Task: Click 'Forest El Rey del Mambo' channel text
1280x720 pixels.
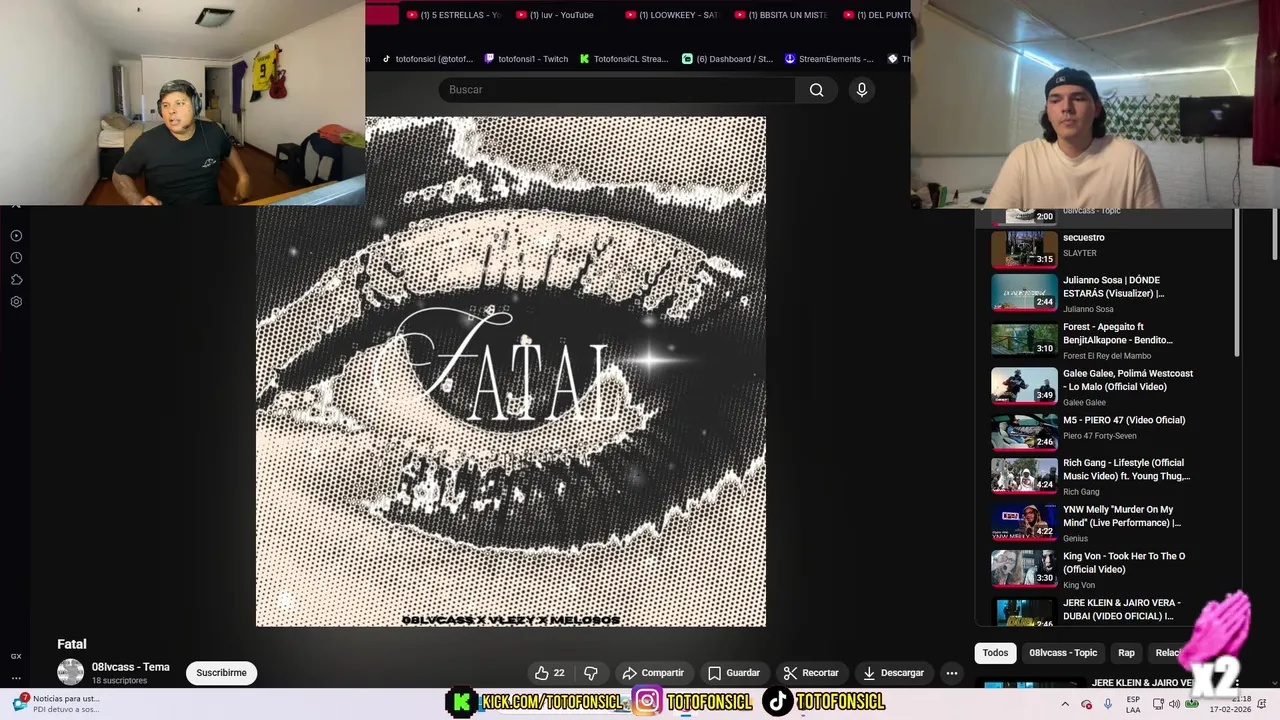Action: pos(1107,356)
